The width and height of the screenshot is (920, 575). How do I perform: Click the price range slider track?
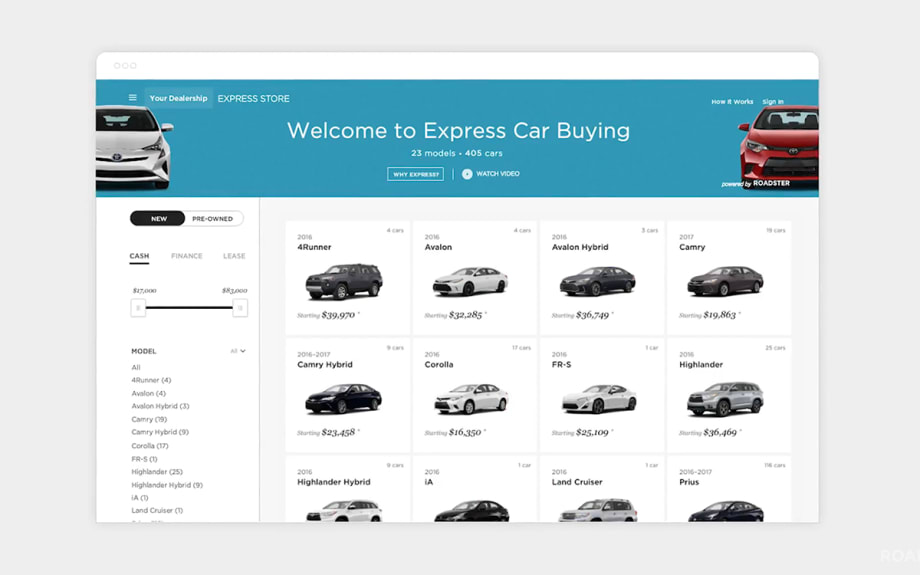[x=189, y=307]
